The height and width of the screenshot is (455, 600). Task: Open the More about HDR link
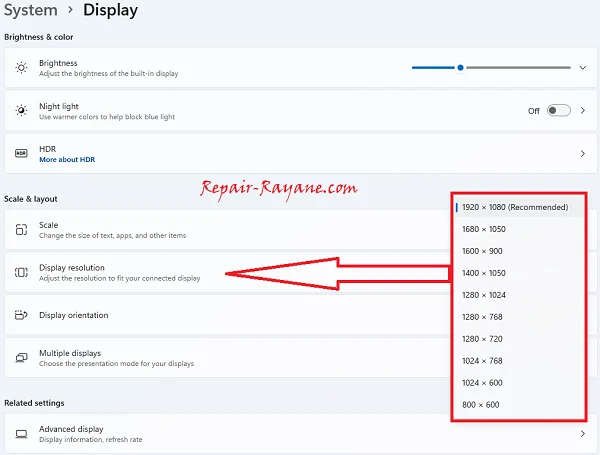click(67, 160)
